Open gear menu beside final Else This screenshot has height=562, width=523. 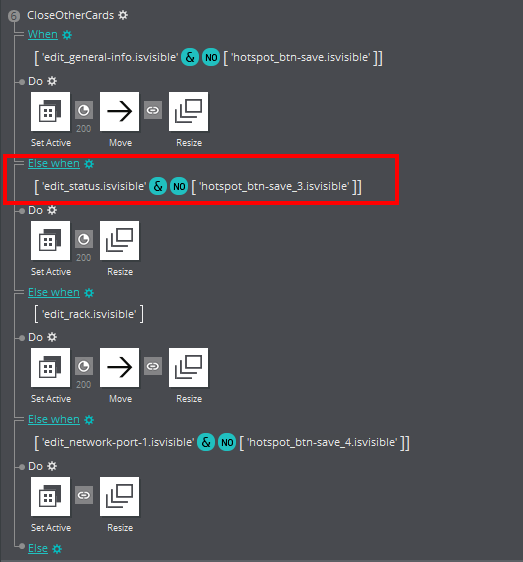(57, 549)
